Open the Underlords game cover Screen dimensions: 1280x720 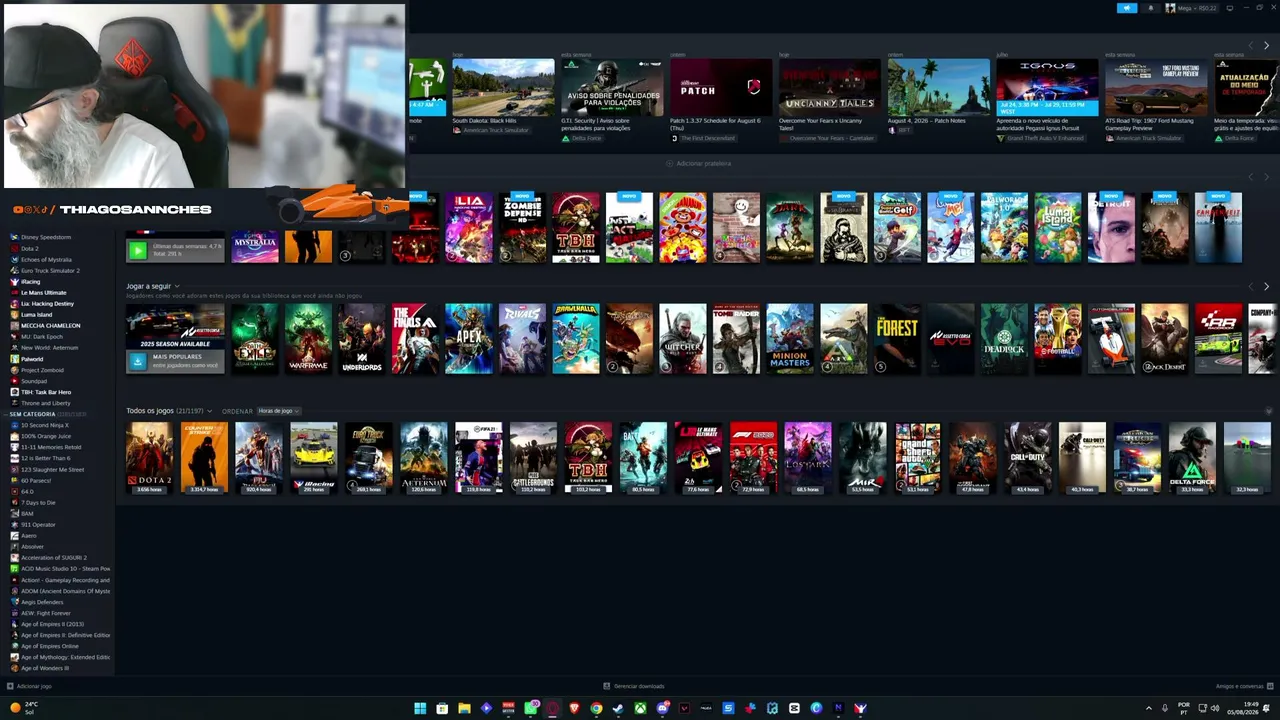(x=362, y=339)
